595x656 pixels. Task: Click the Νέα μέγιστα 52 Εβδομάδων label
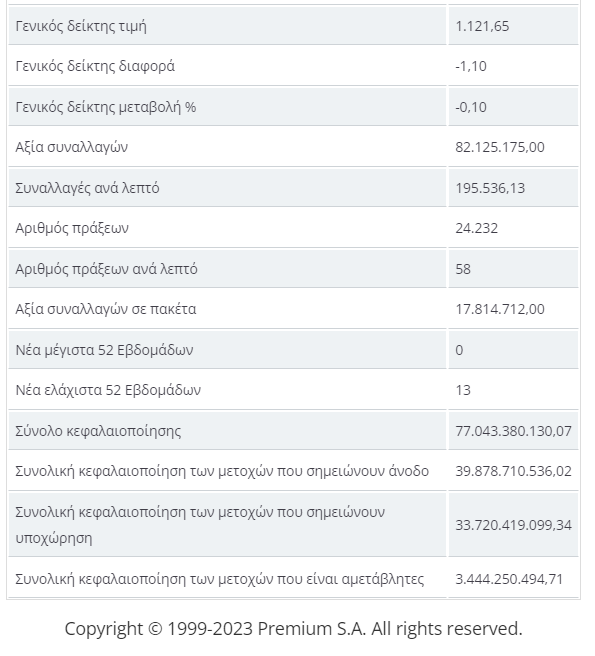tap(104, 350)
